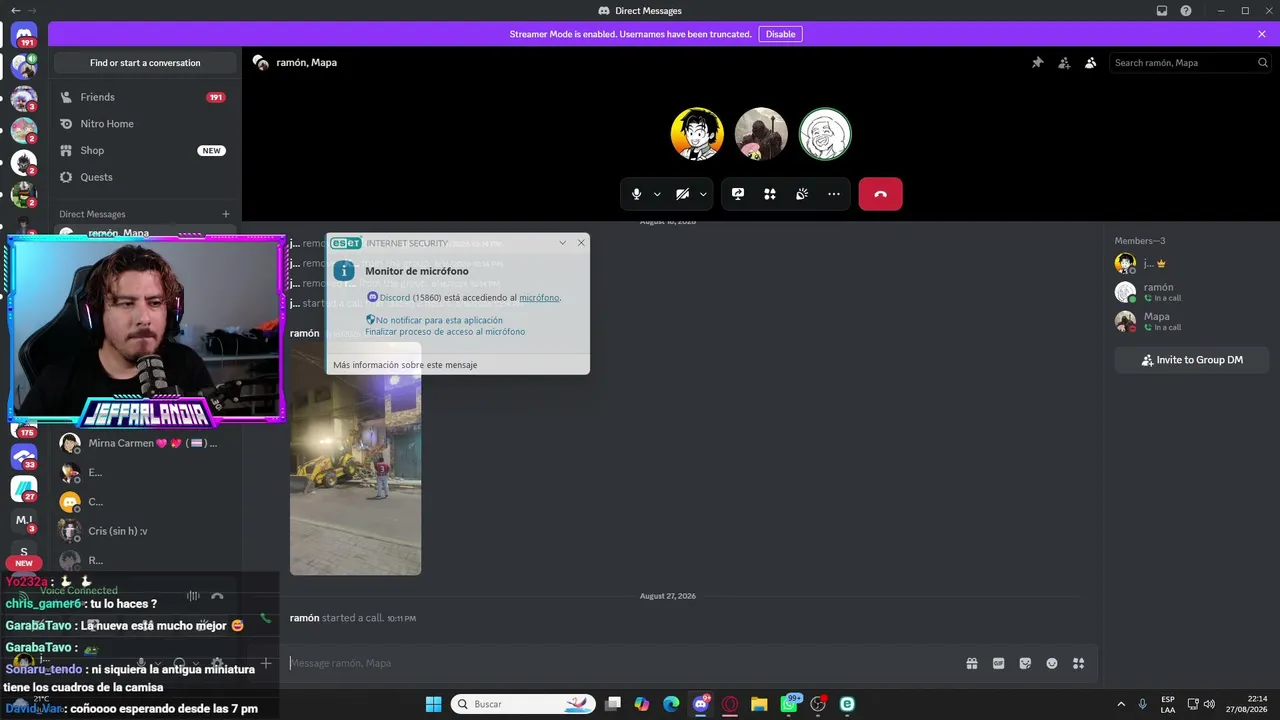Open volume control in system tray
This screenshot has height=720, width=1280.
point(1210,704)
